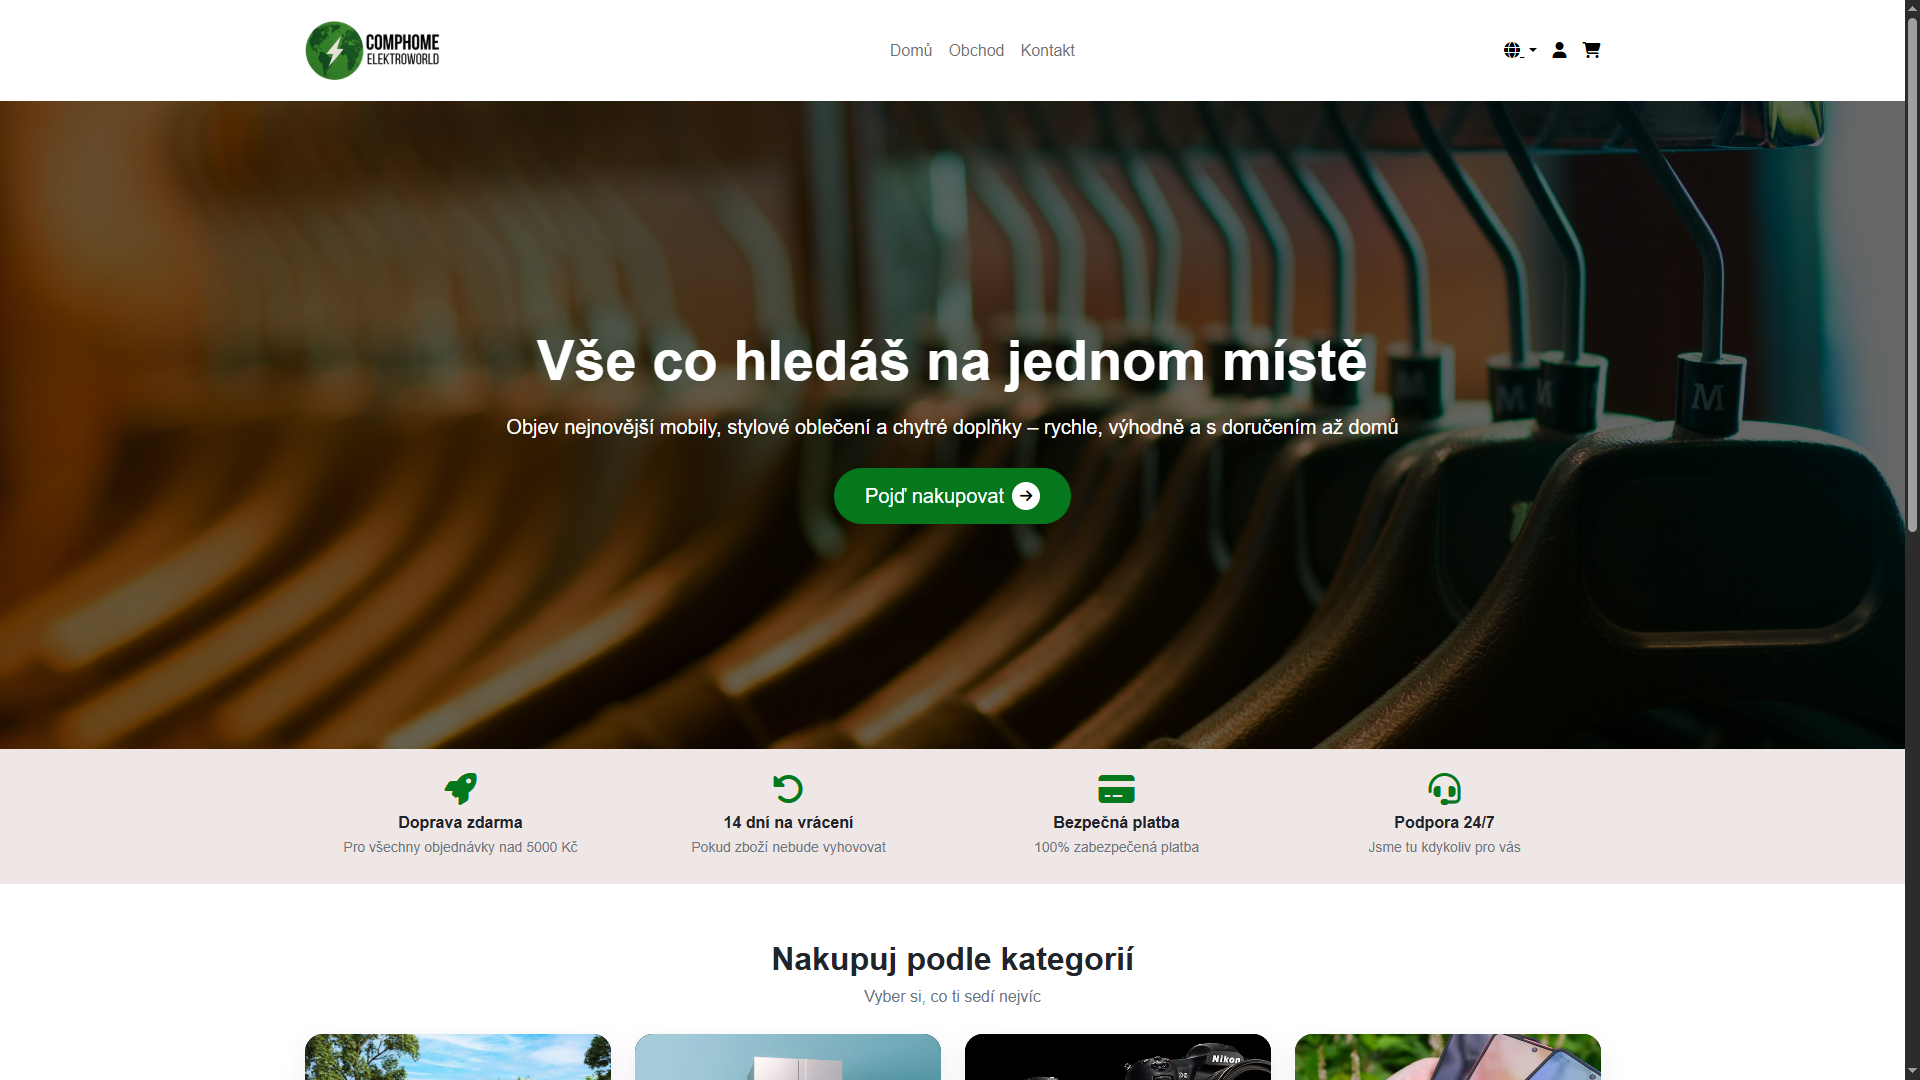Open the user account icon
The image size is (1920, 1080).
pos(1559,50)
